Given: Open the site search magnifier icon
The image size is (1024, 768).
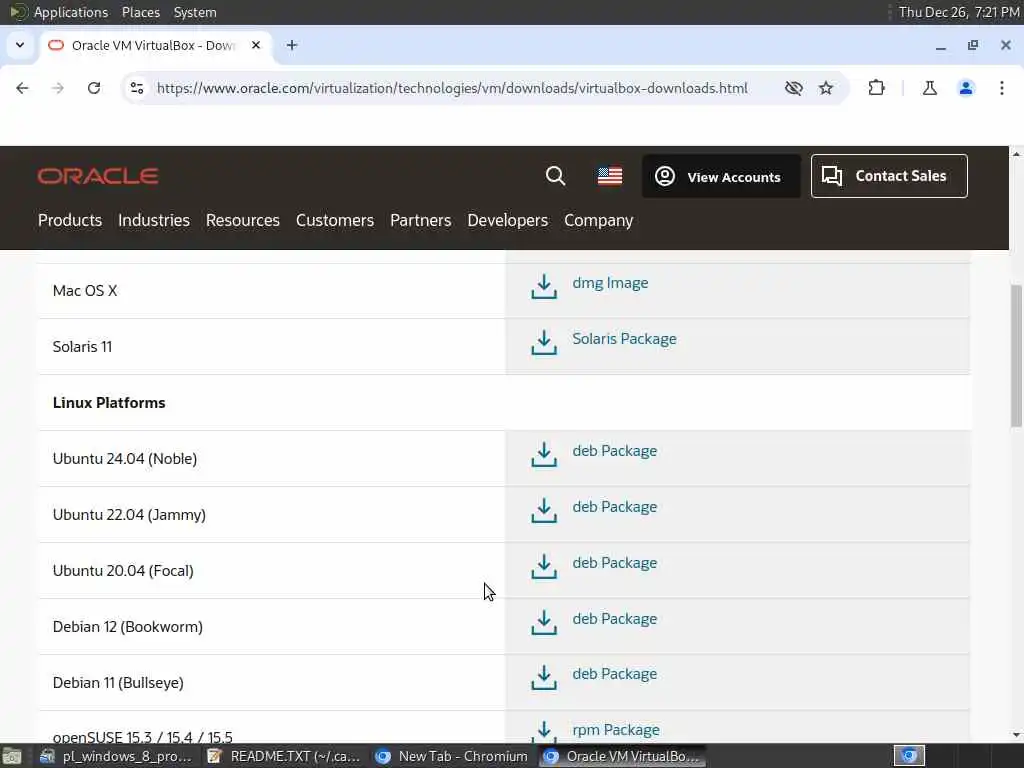Looking at the screenshot, I should tap(555, 176).
